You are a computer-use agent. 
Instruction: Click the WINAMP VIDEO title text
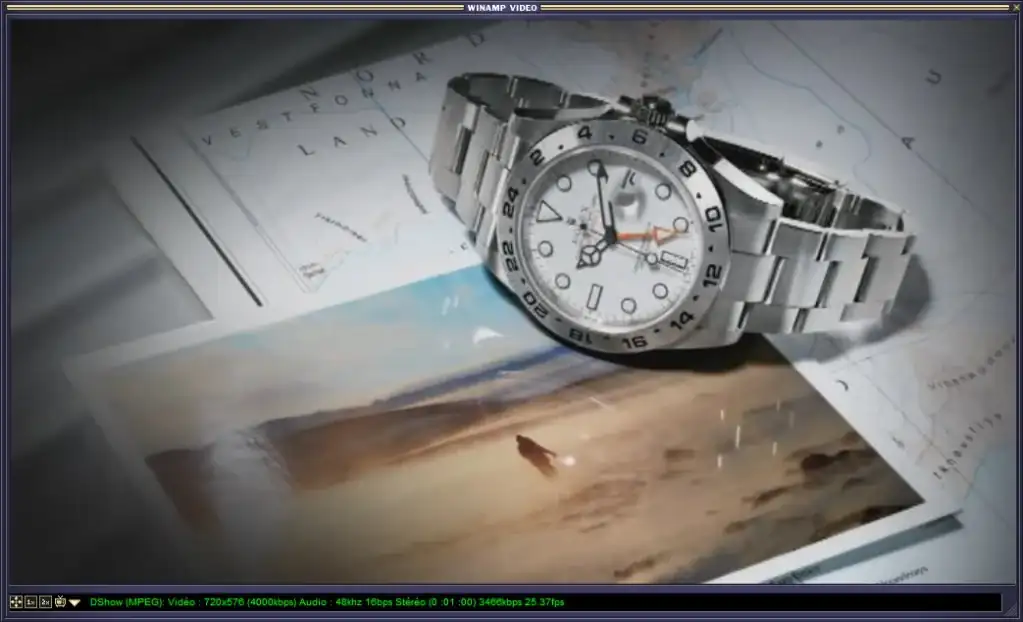click(502, 7)
